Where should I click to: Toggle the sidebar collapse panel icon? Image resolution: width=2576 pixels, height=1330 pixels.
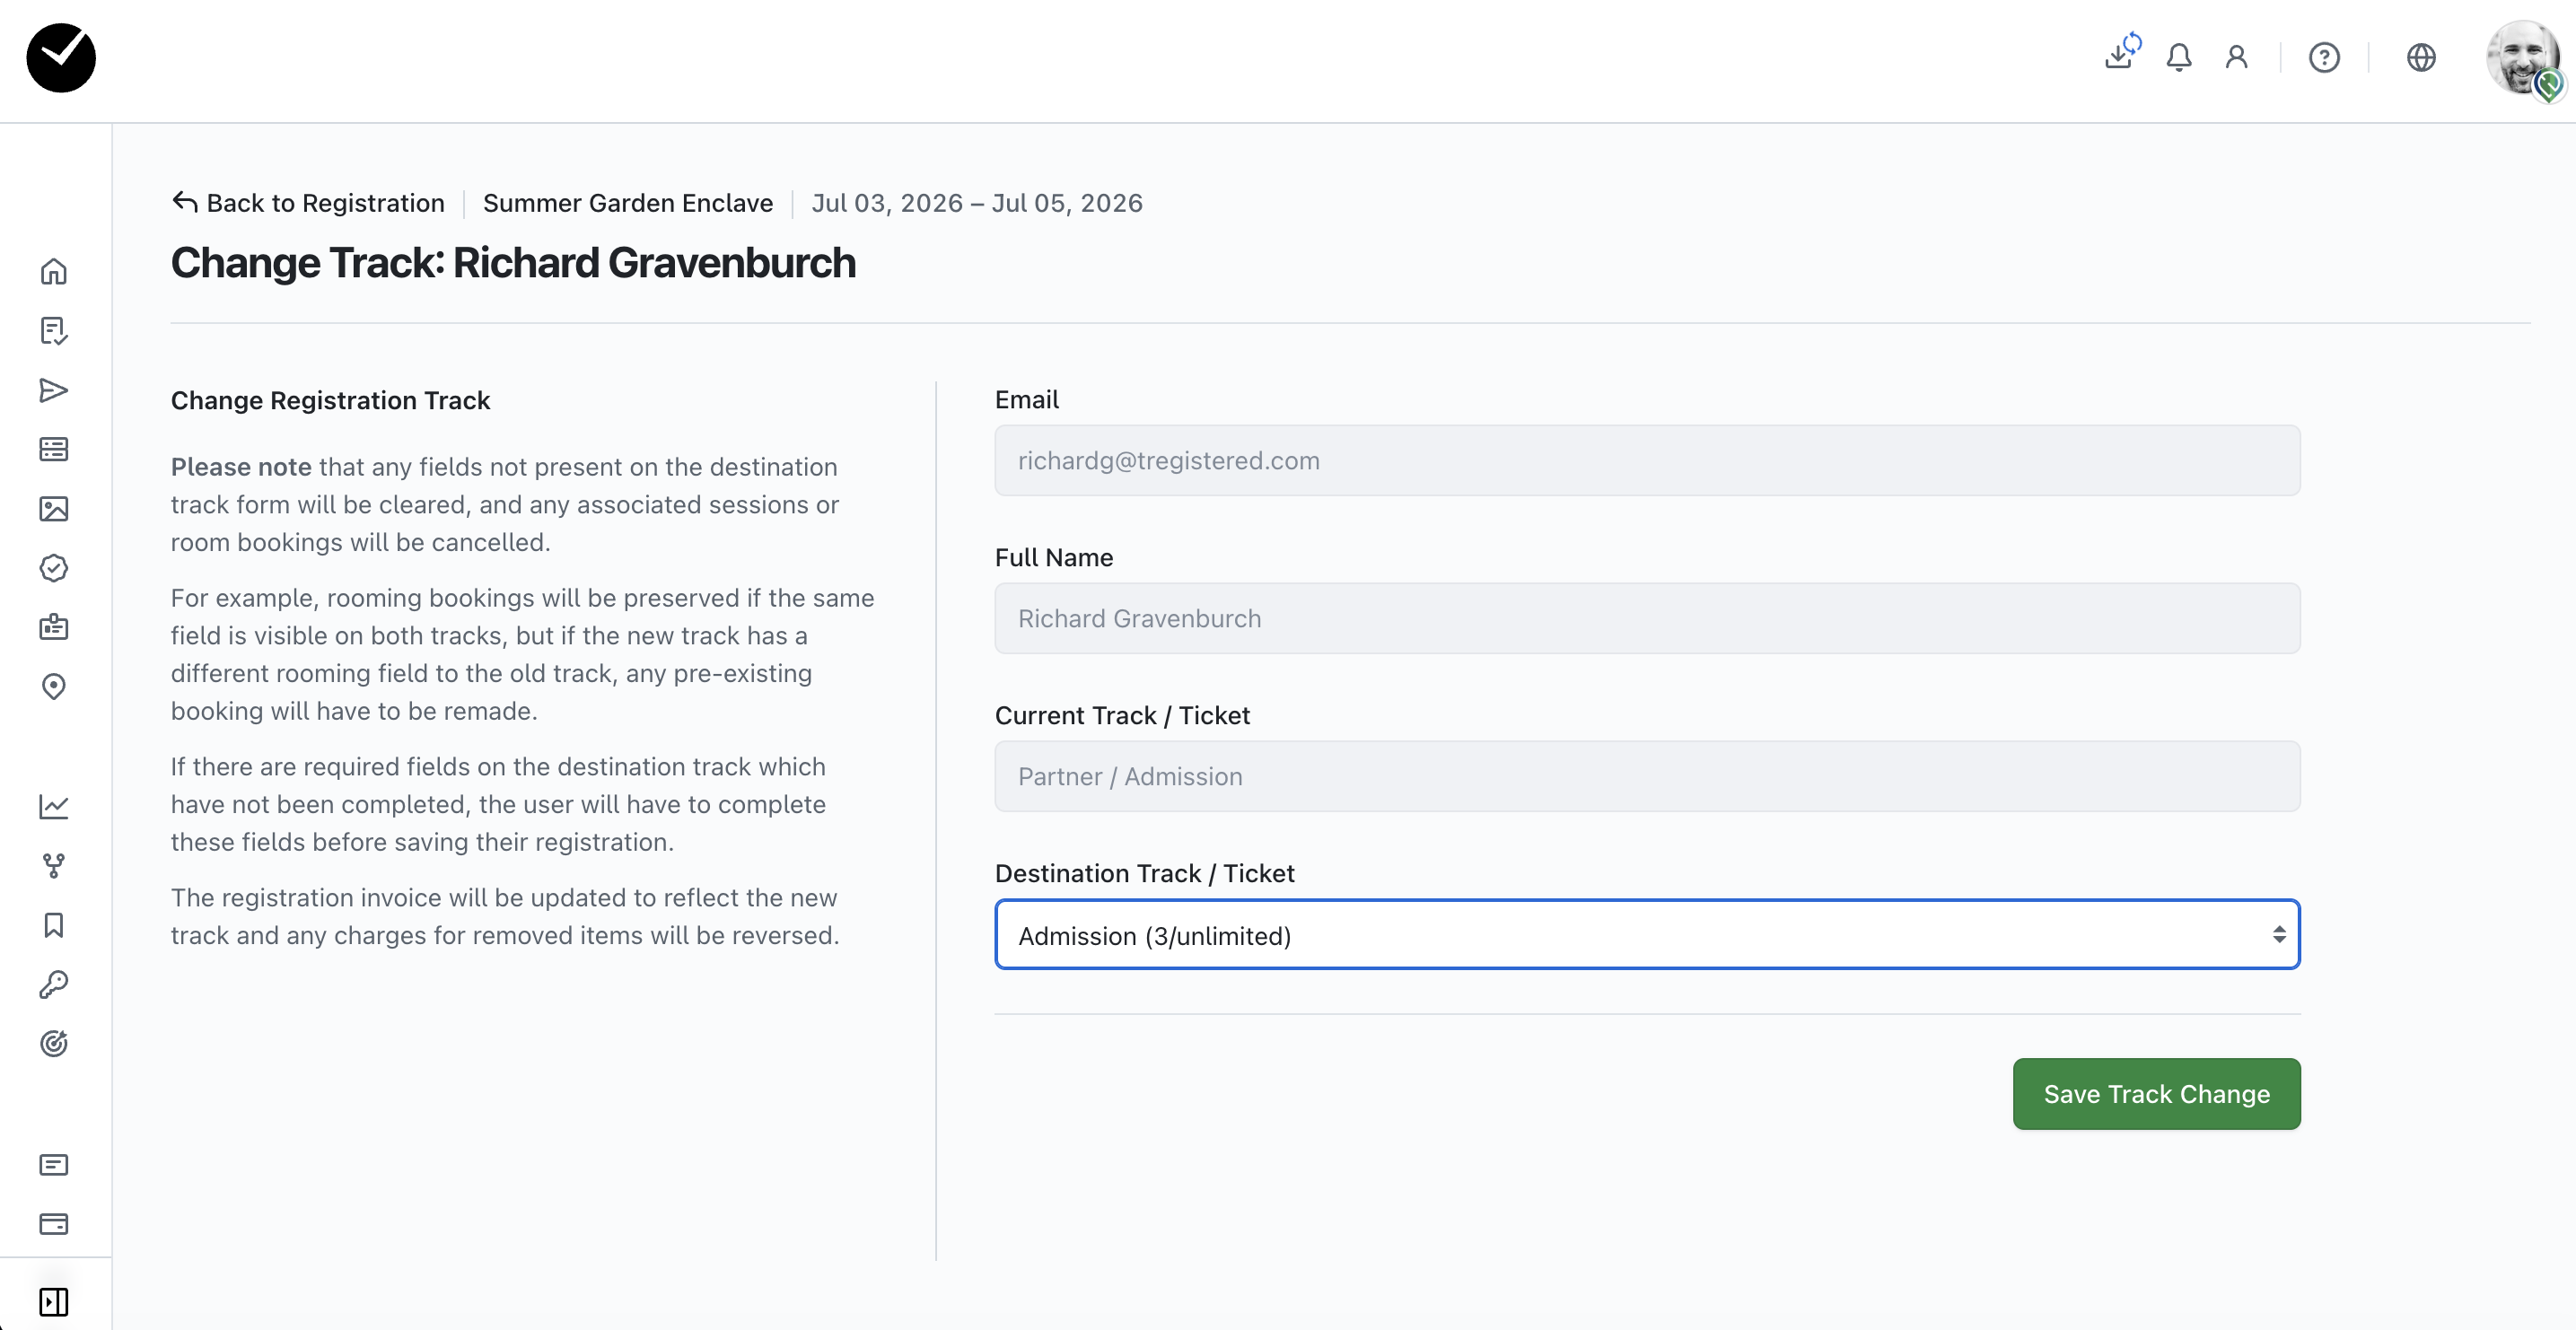click(x=54, y=1301)
